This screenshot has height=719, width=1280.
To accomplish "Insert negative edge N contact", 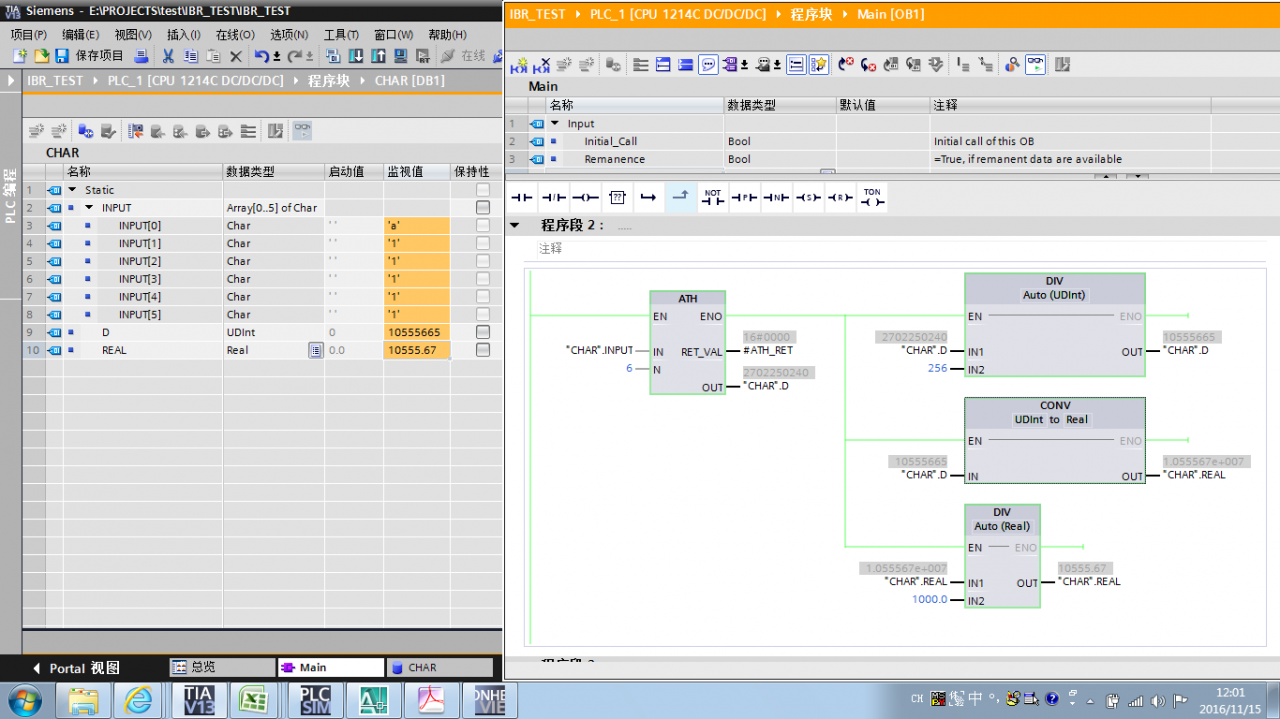I will [x=776, y=197].
